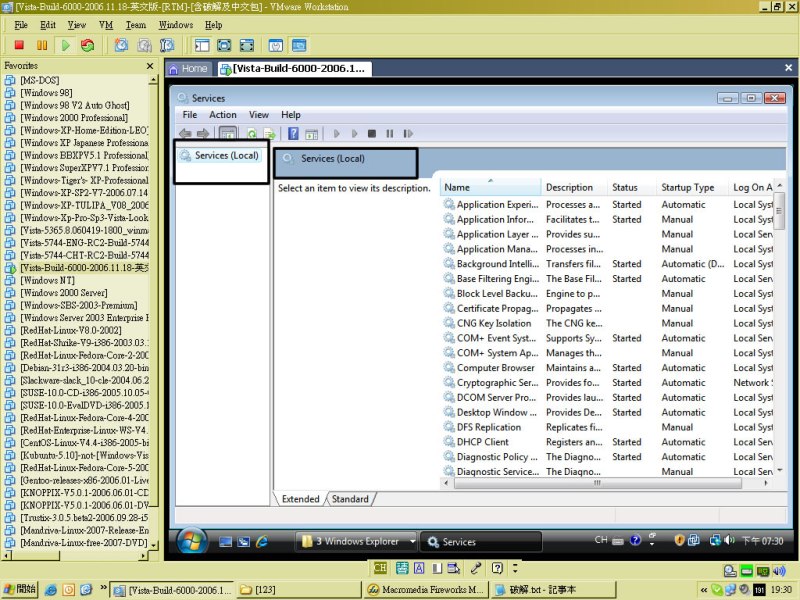Click Stop Service square icon
This screenshot has width=800, height=600.
372,134
